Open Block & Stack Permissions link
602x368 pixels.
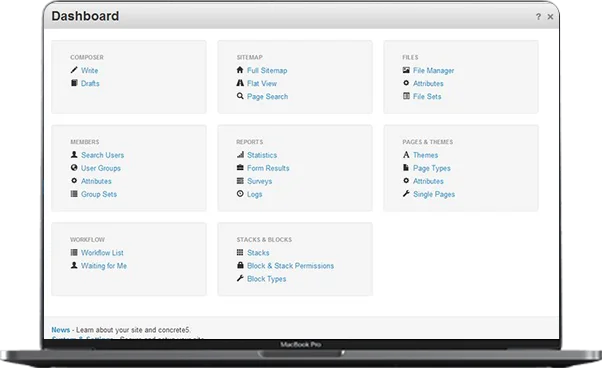pos(290,266)
